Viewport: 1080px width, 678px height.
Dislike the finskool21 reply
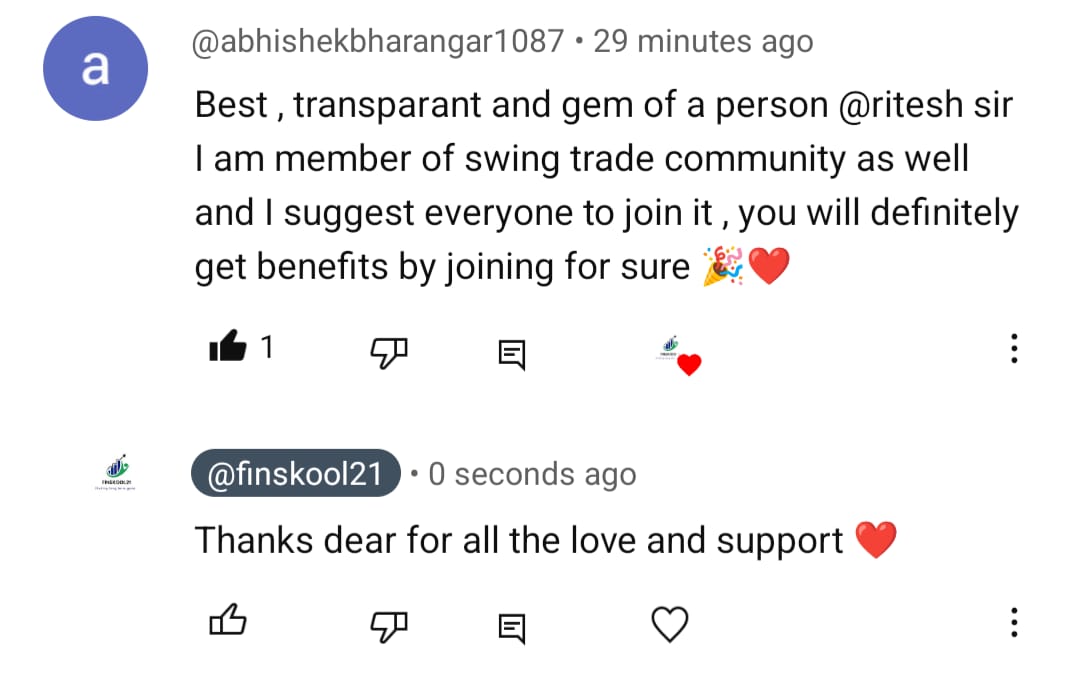pos(389,625)
